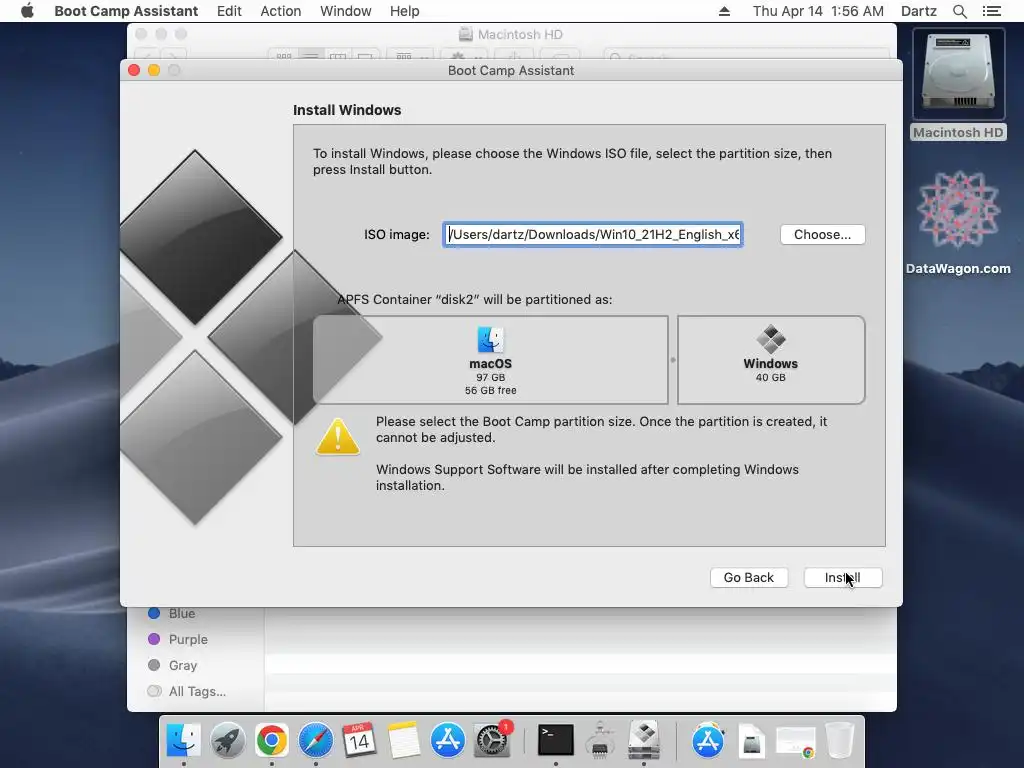Open disk image document in dock
This screenshot has height=768, width=1024.
[752, 741]
